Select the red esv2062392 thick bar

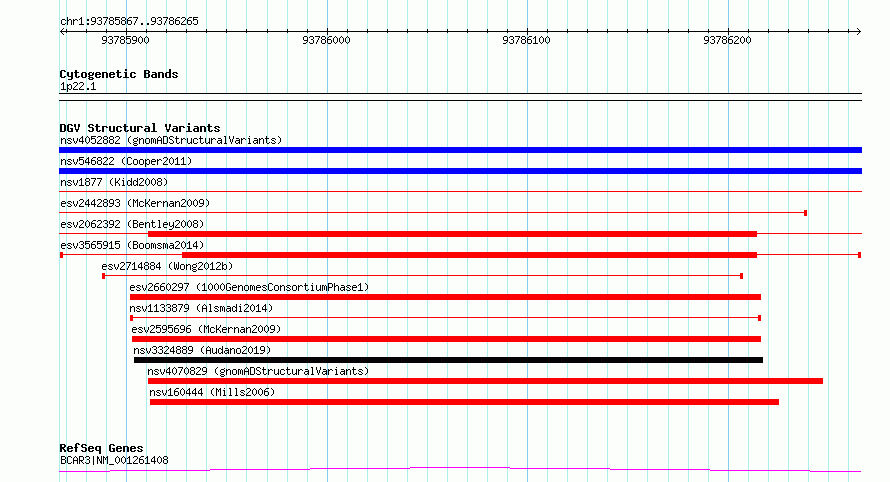coord(452,234)
